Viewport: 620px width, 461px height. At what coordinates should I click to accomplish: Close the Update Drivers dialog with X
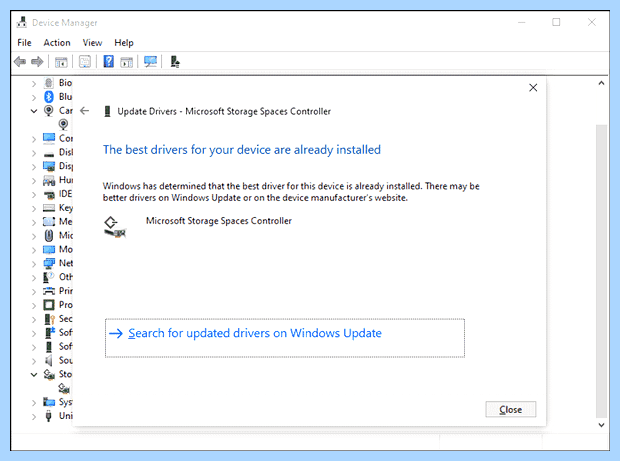(533, 88)
